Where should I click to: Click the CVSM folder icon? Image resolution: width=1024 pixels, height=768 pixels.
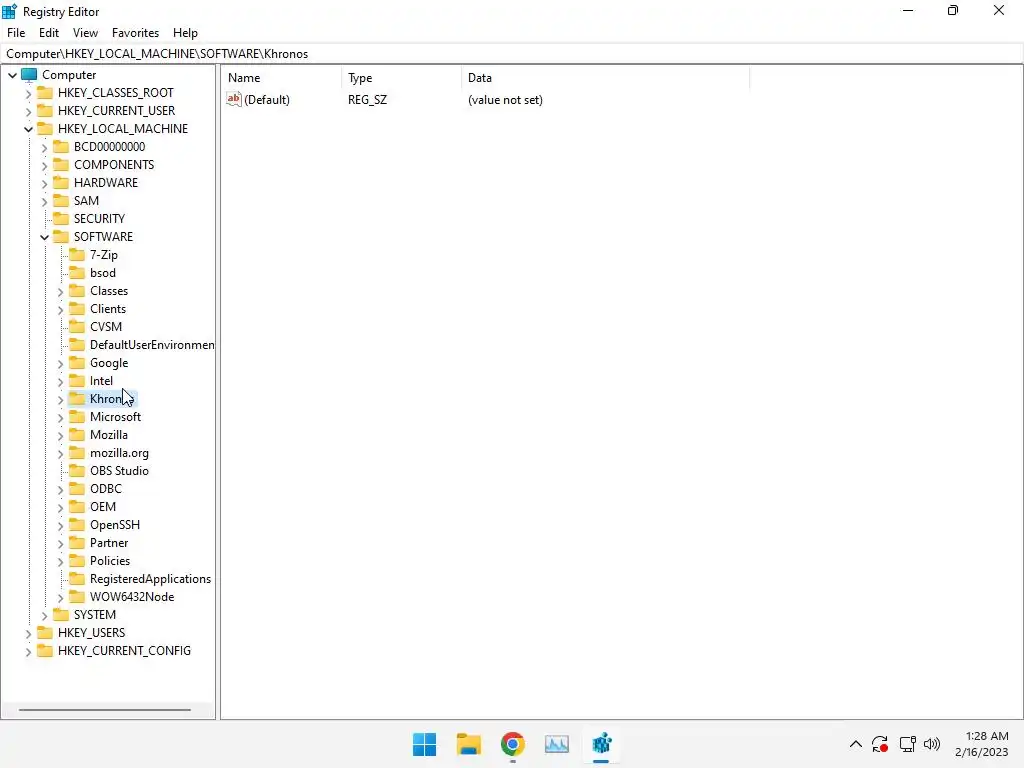point(77,327)
